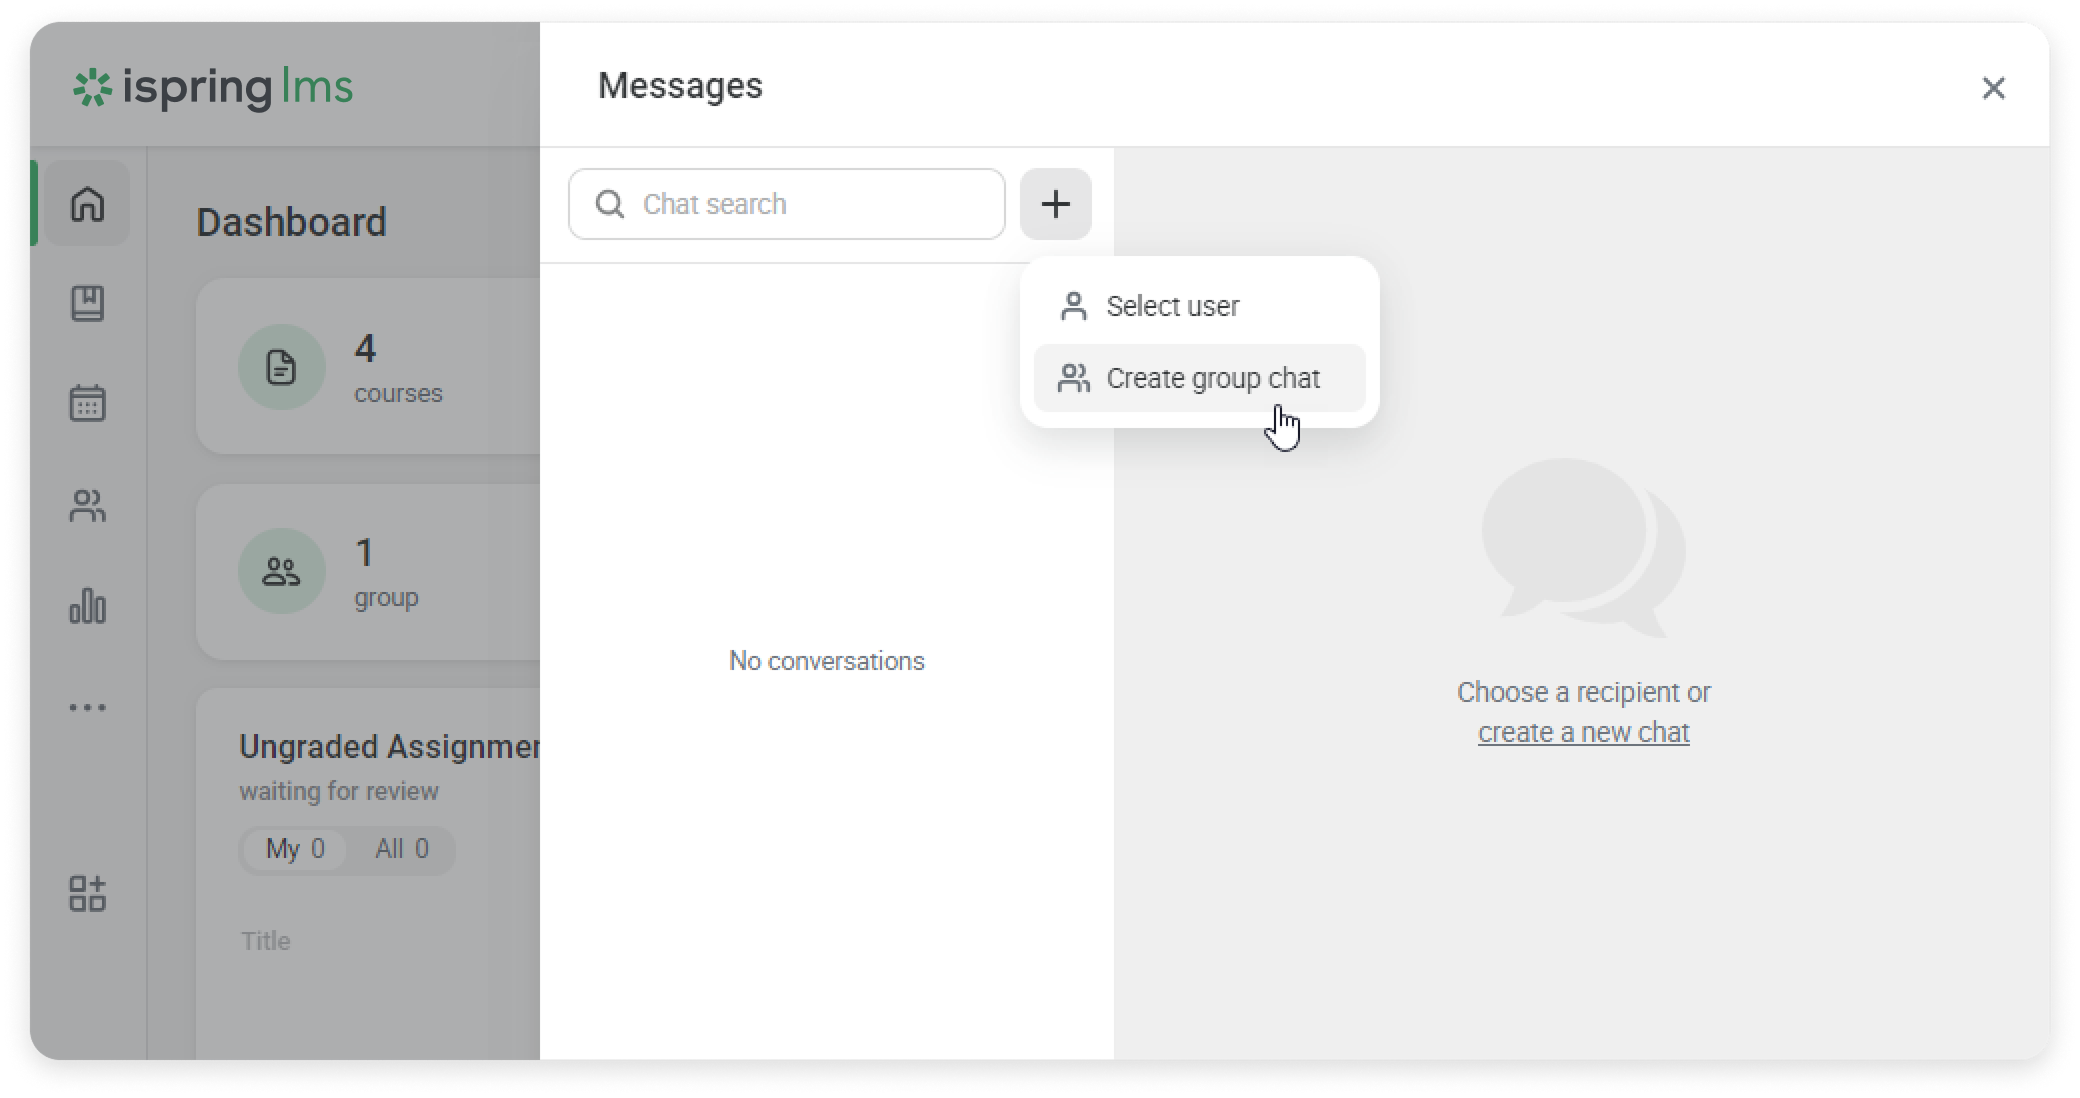Screen dimensions: 2080x1098
Task: Switch to My ungraded assignments filter
Action: pos(294,849)
